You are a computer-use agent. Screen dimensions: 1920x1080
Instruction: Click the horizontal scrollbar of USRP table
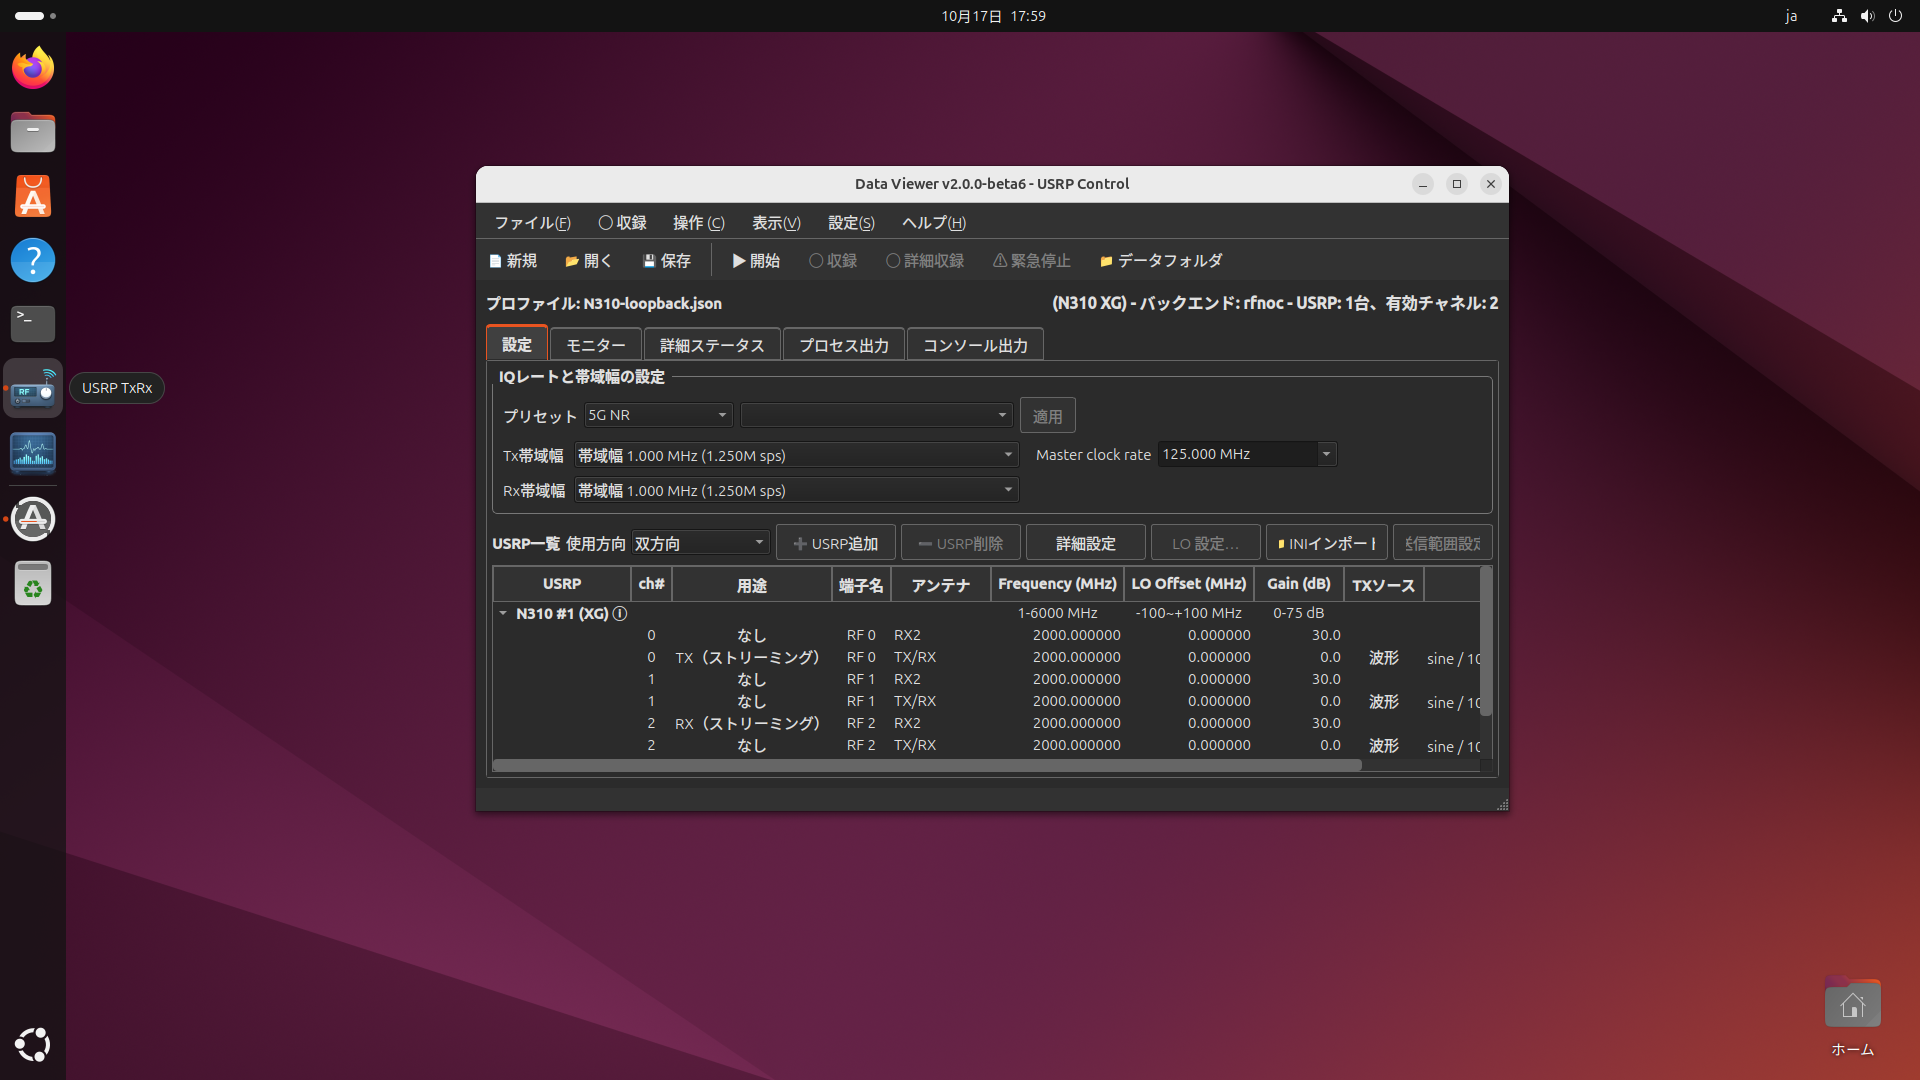pos(927,765)
